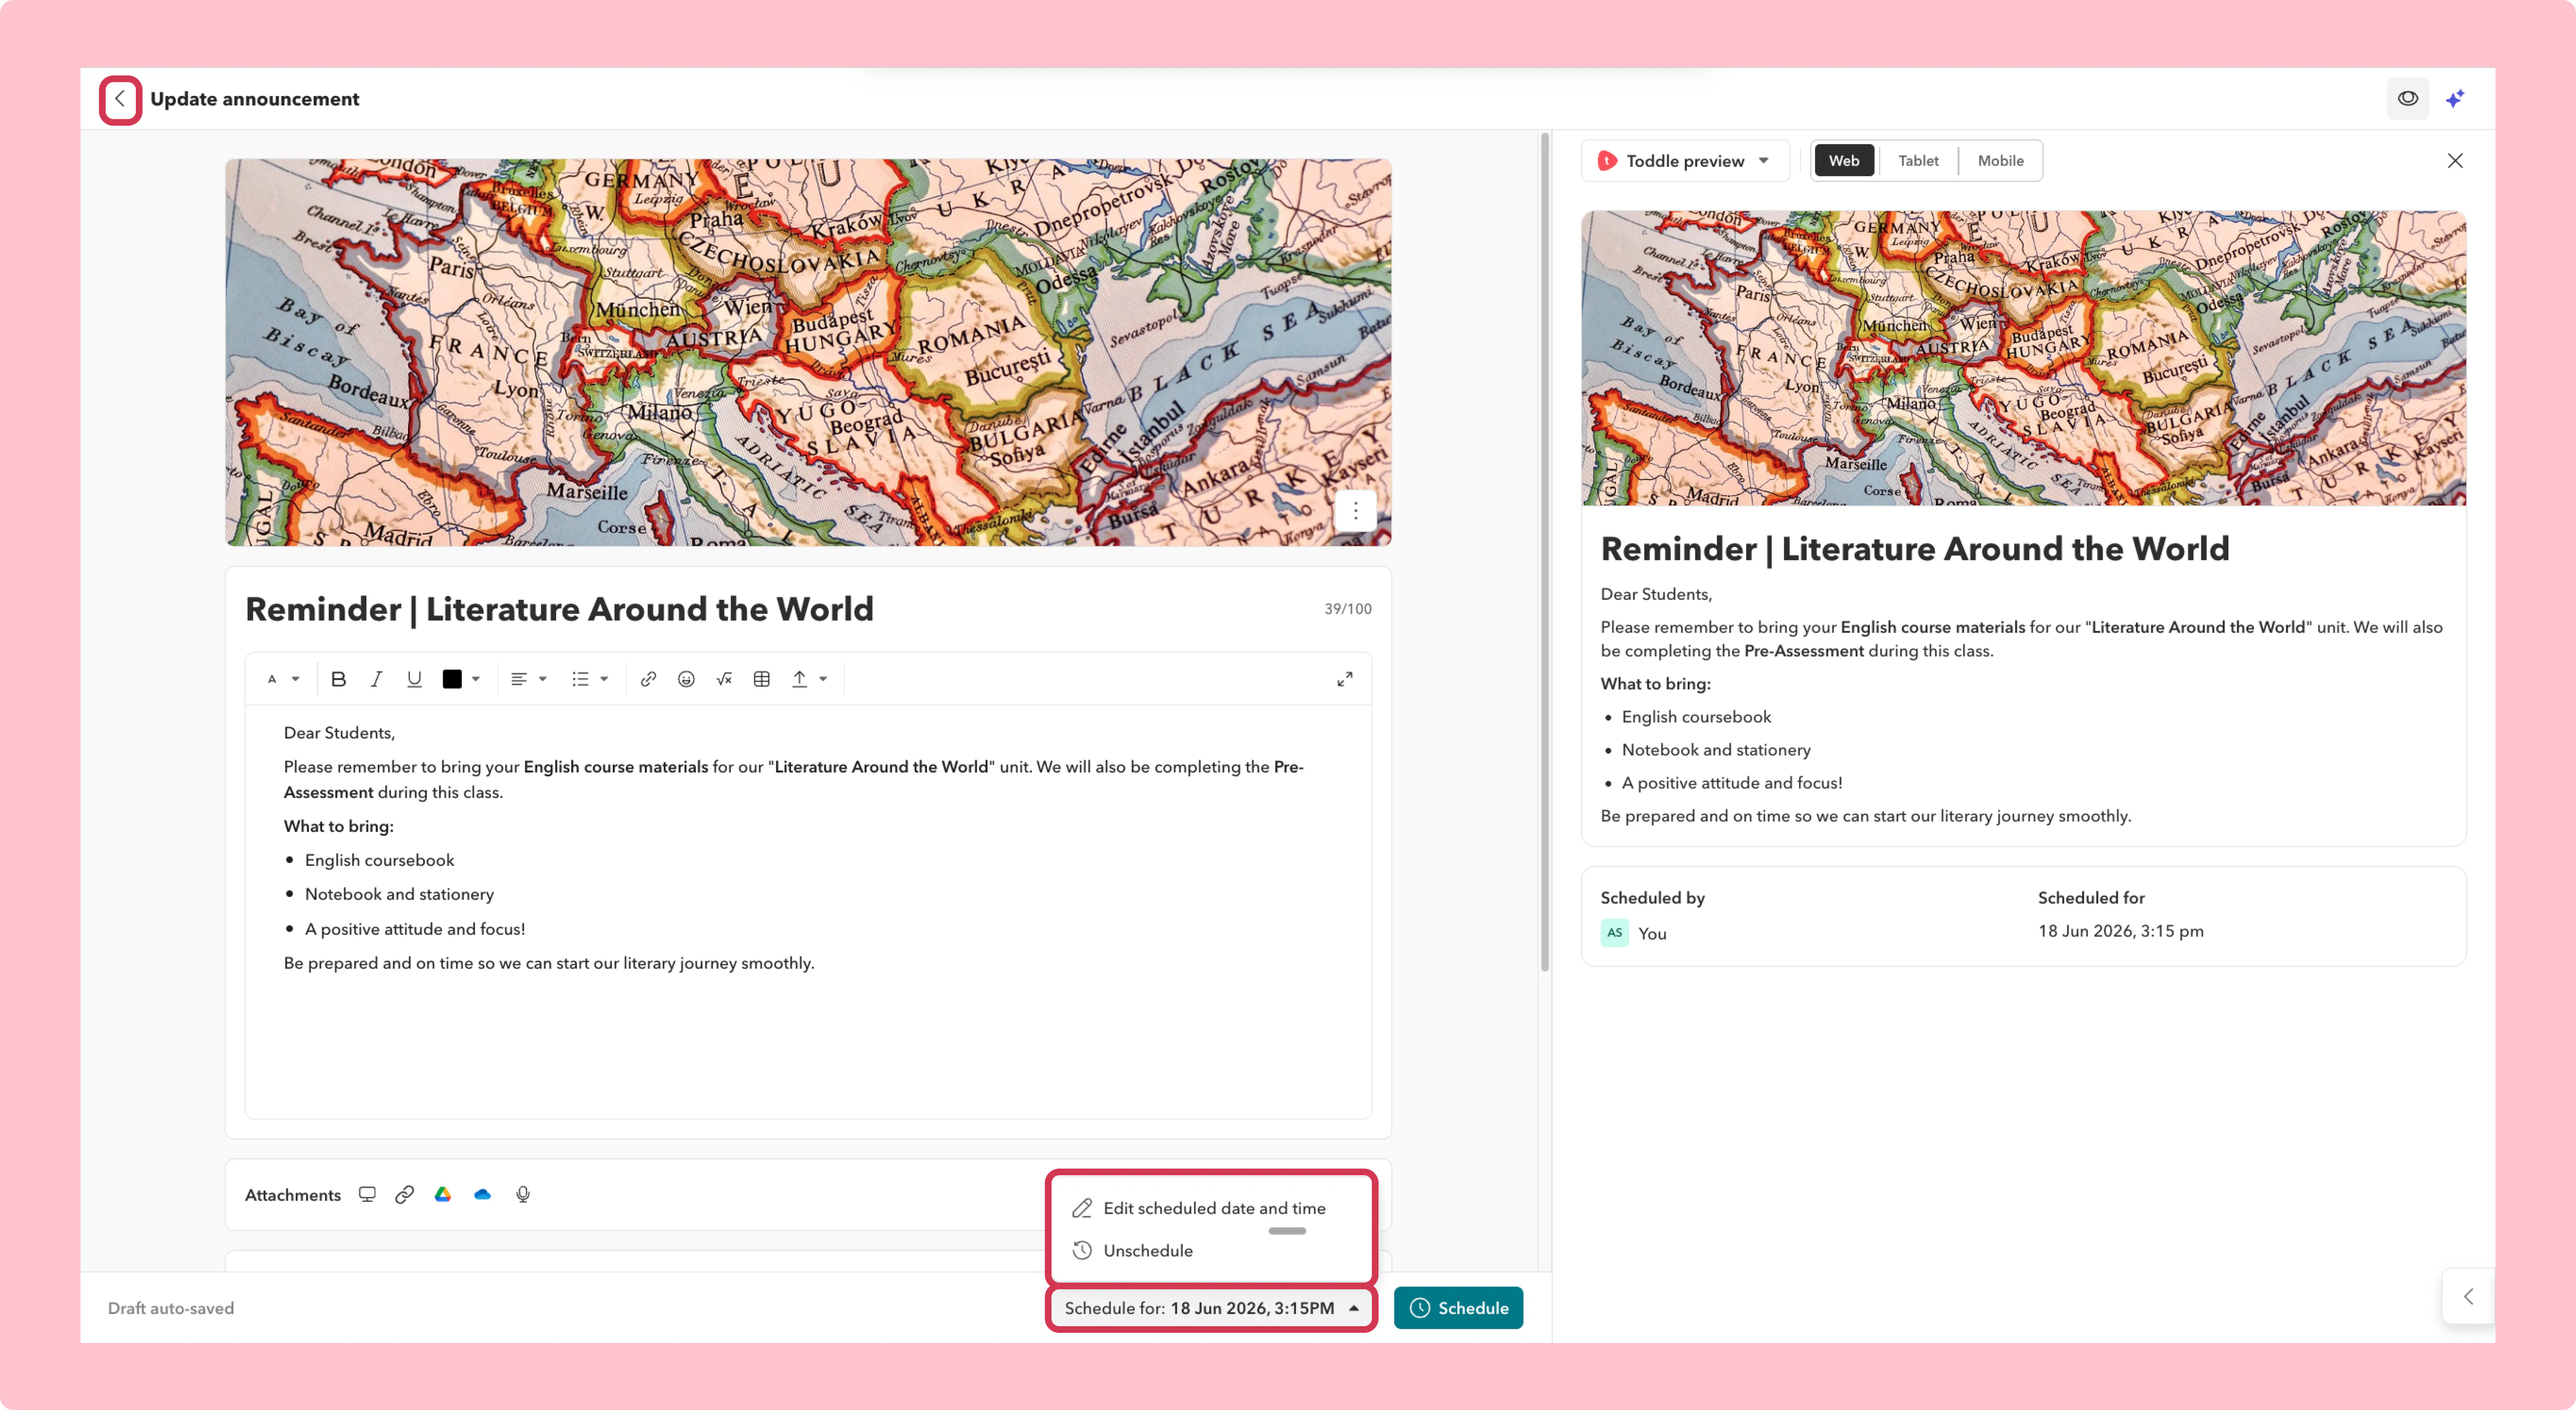Click the AS avatar next to You
This screenshot has height=1410, width=2576.
[x=1614, y=933]
